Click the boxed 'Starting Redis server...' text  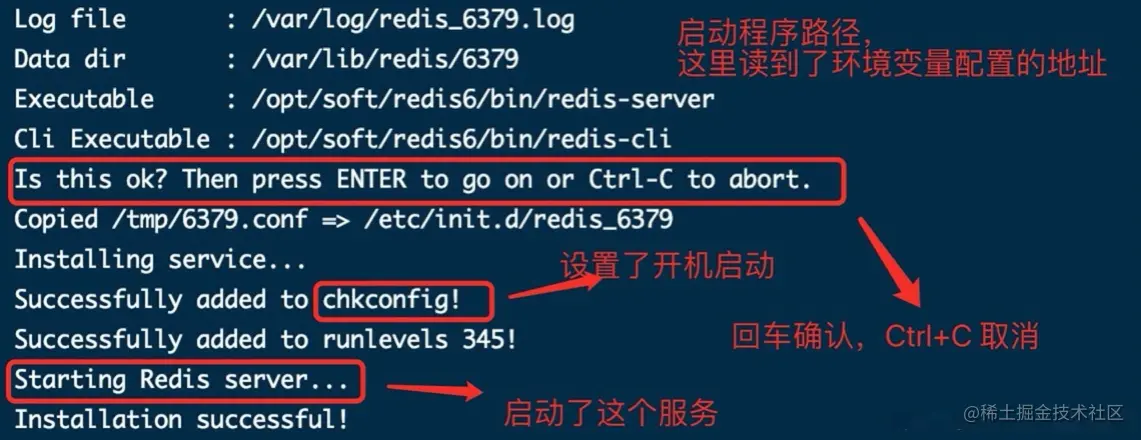coord(181,380)
